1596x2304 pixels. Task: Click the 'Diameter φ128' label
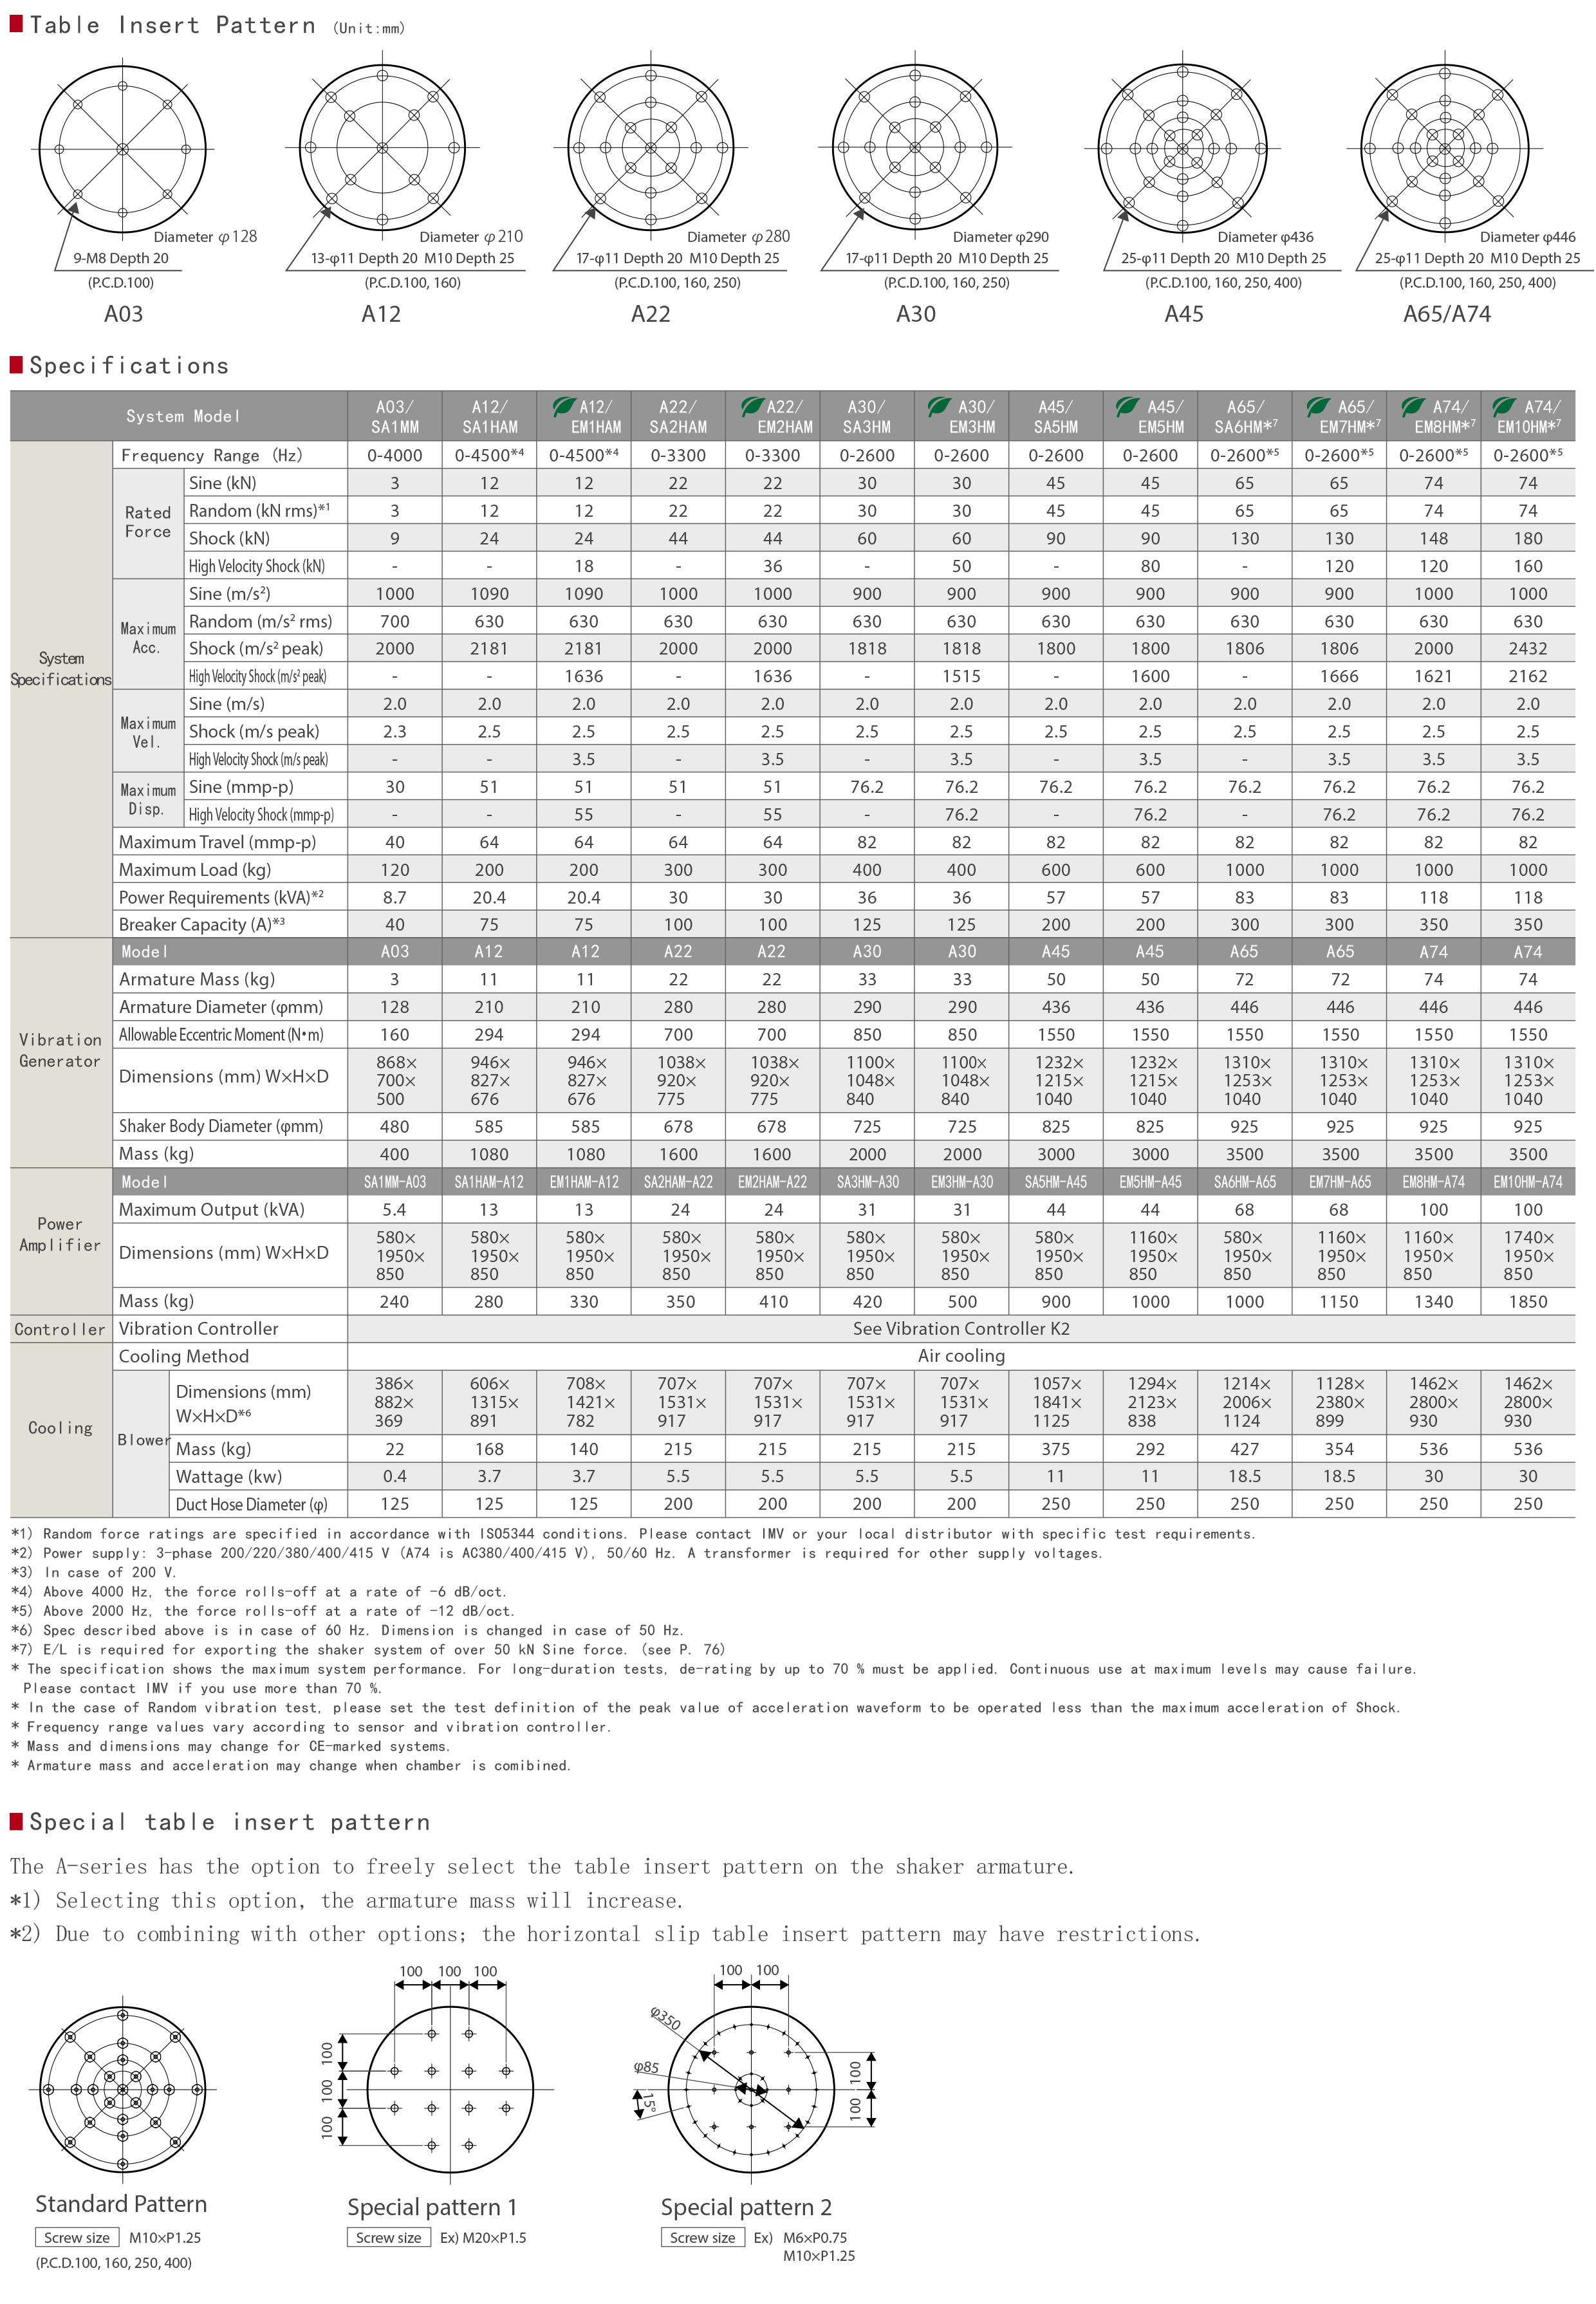pos(205,237)
